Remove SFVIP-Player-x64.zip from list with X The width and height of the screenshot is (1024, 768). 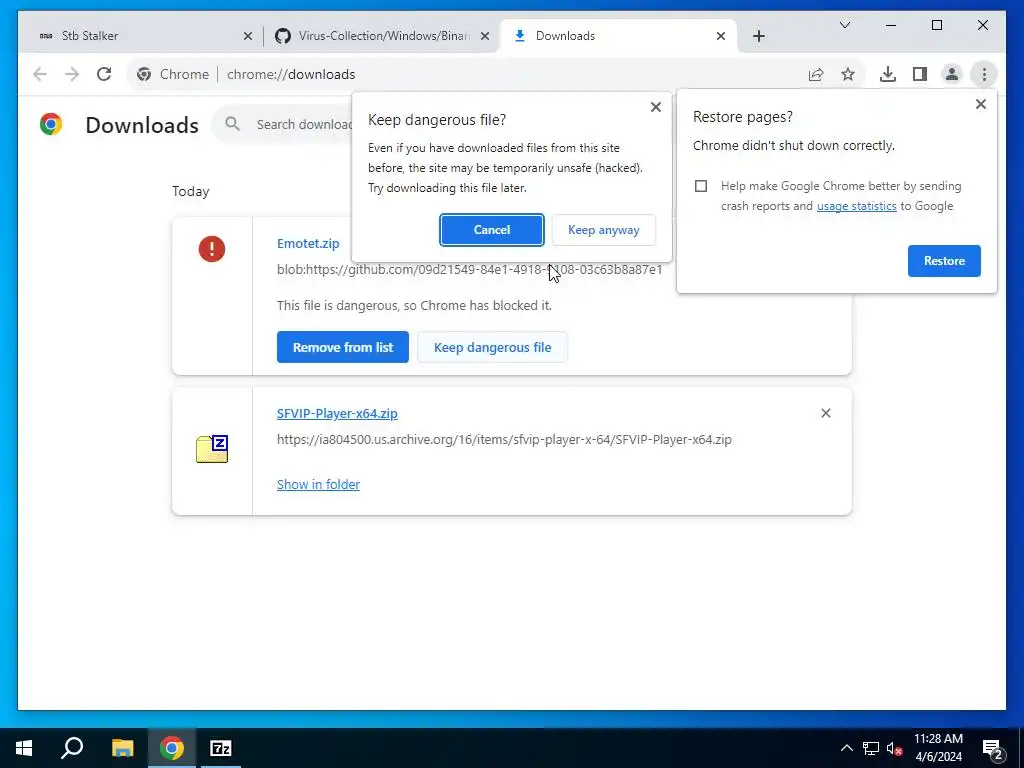pos(825,413)
